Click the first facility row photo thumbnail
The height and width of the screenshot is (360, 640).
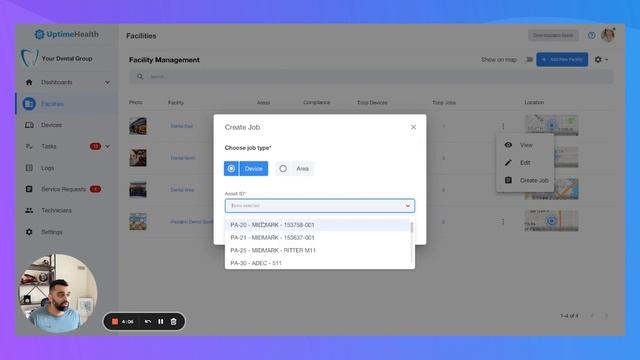tap(138, 126)
